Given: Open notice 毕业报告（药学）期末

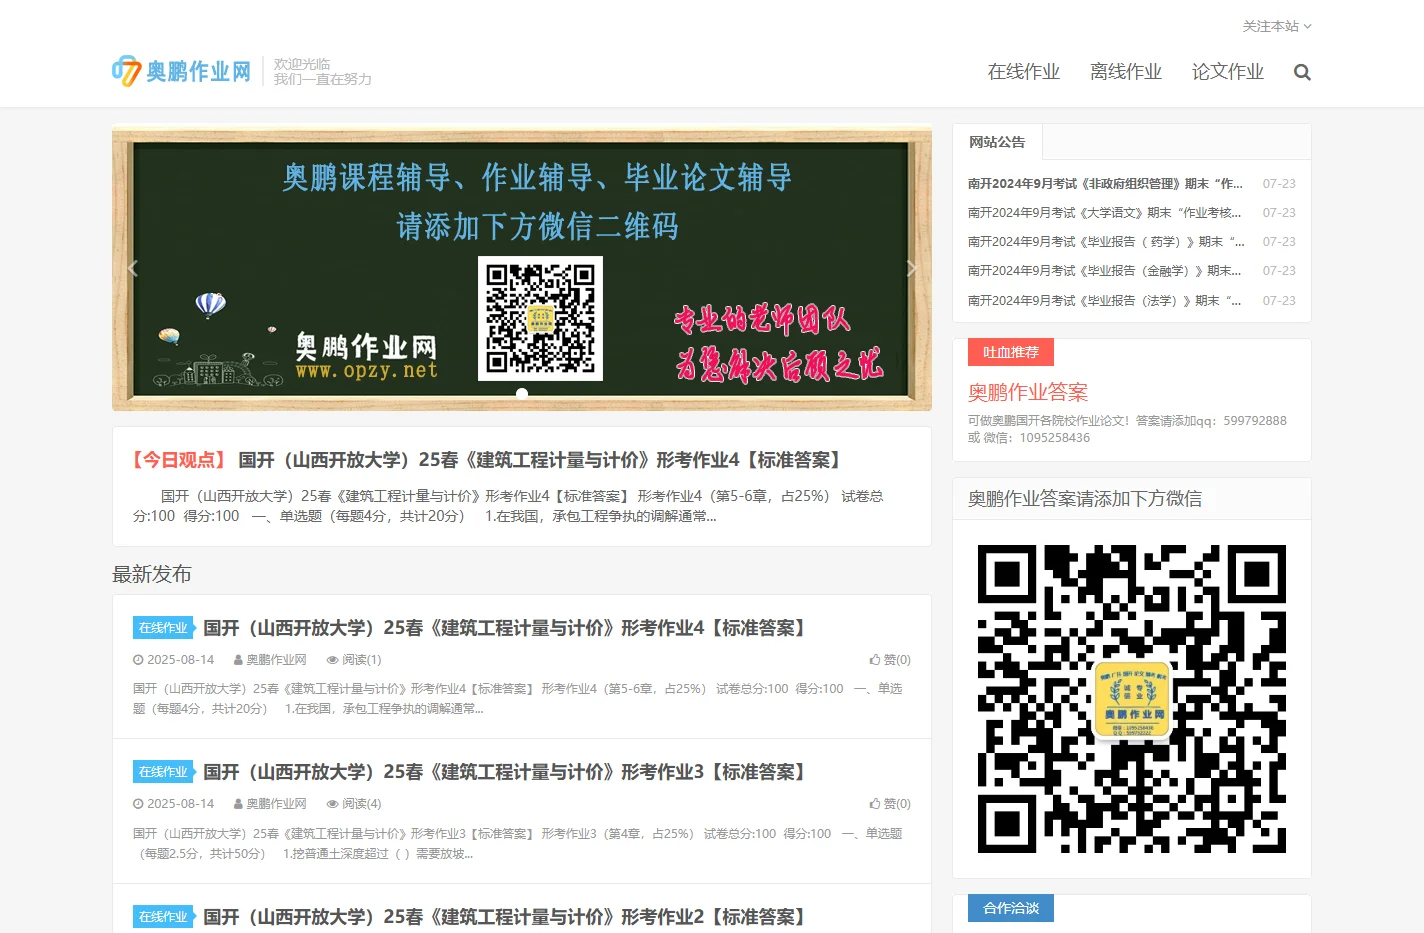Looking at the screenshot, I should pos(1106,242).
